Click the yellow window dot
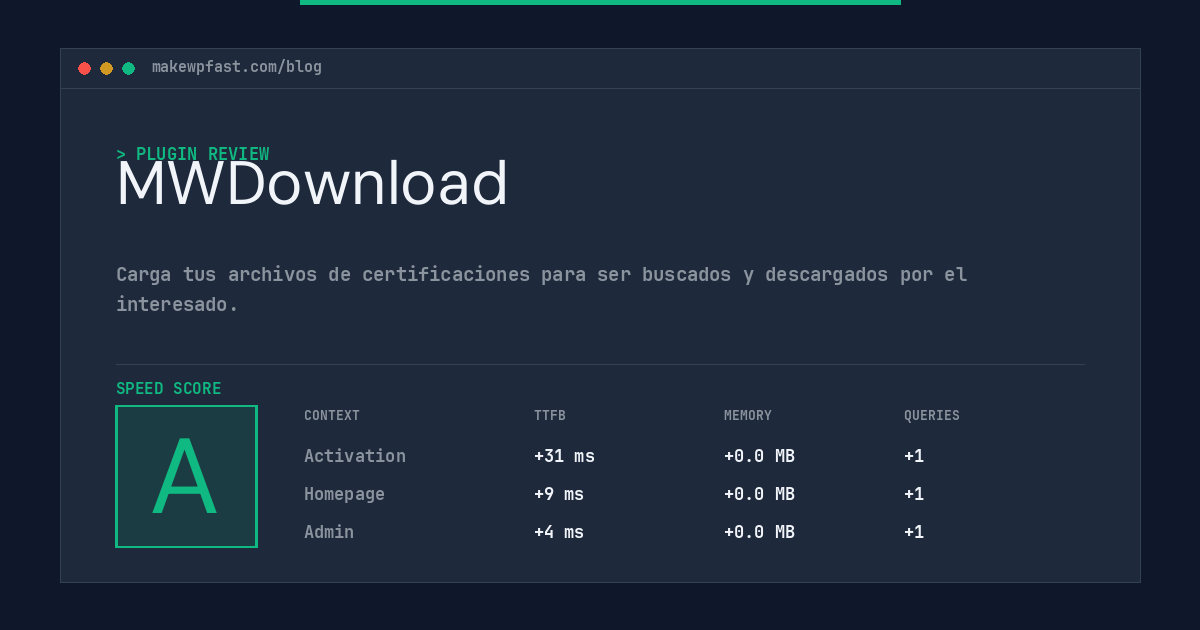This screenshot has height=630, width=1200. (106, 68)
